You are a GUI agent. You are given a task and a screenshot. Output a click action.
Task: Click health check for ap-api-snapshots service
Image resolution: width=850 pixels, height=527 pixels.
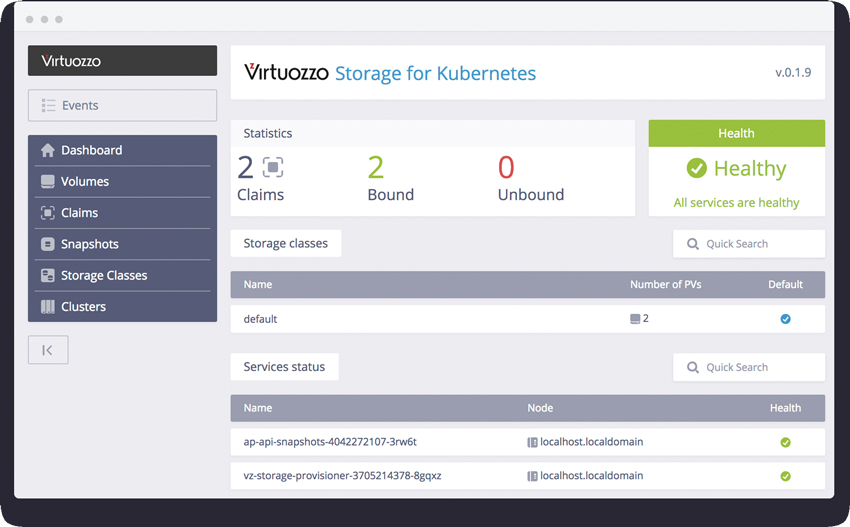(785, 442)
